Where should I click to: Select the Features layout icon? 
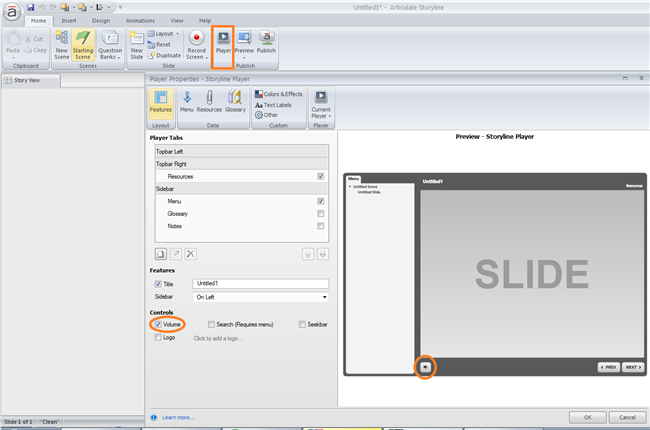click(161, 102)
